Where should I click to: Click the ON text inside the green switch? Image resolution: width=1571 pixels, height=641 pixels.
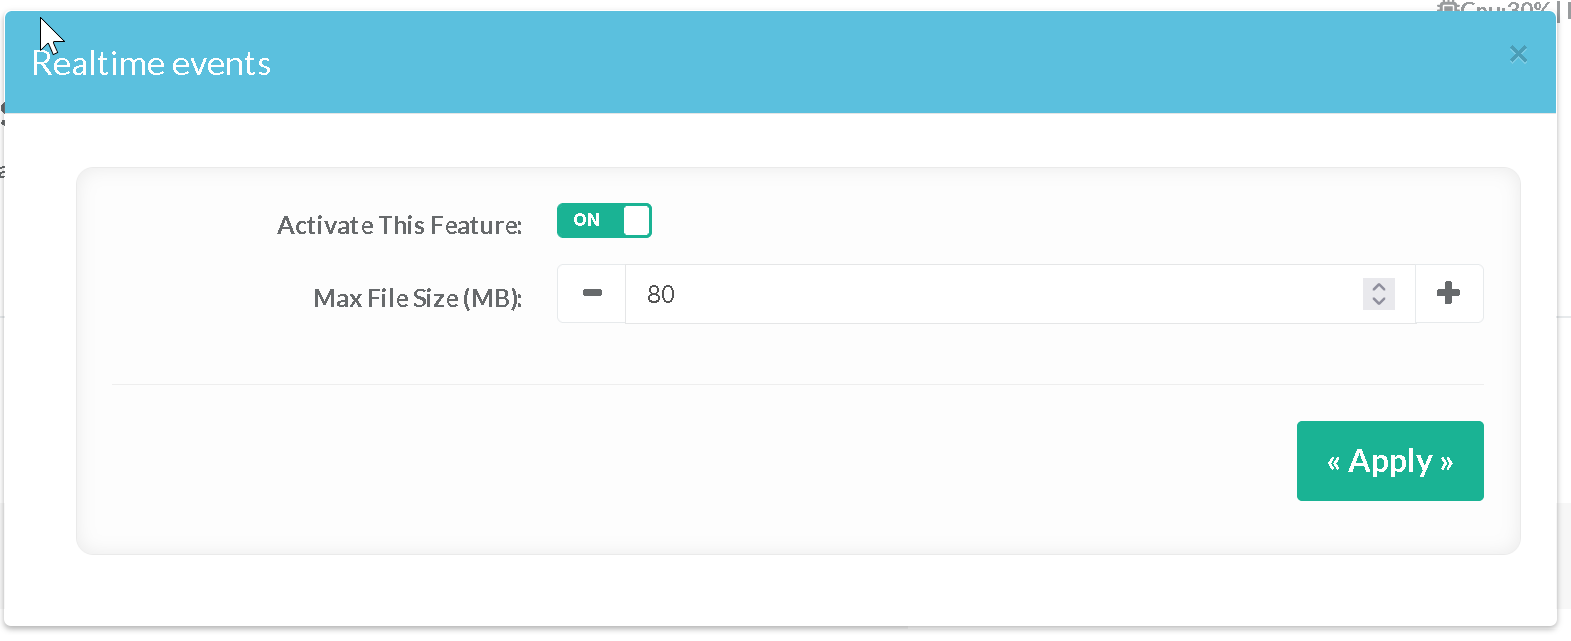click(x=587, y=221)
